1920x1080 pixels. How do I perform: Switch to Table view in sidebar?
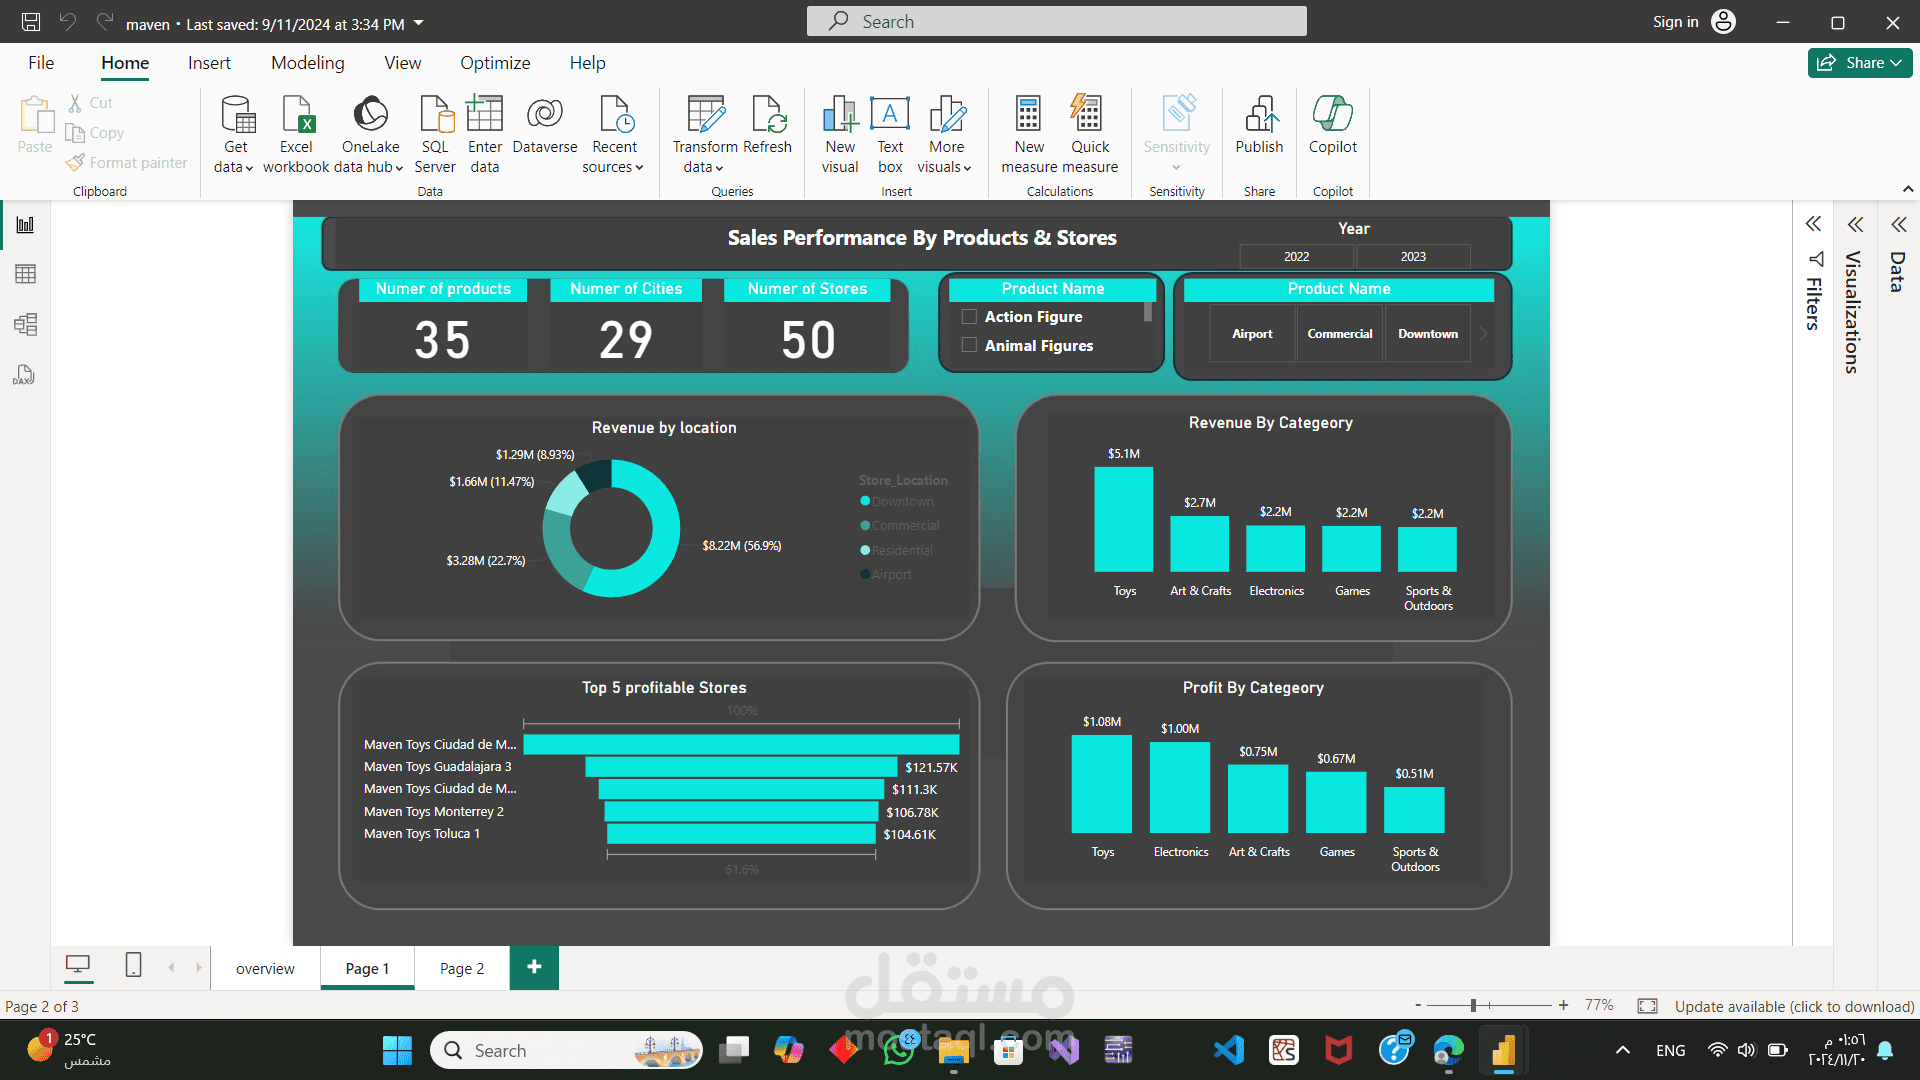click(26, 274)
